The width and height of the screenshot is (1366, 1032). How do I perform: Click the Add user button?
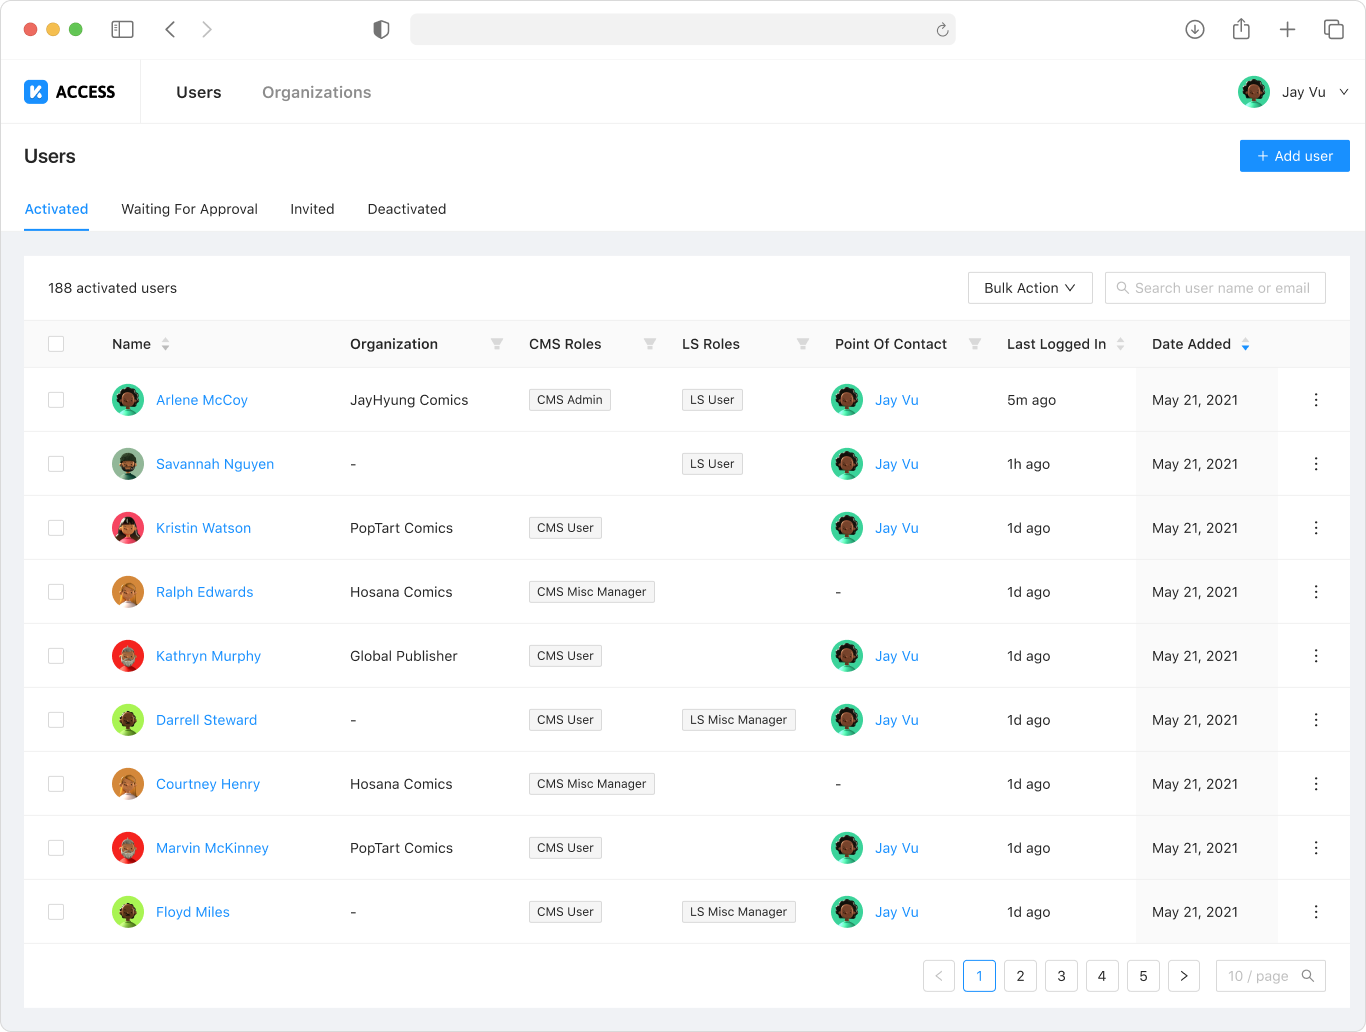point(1294,156)
